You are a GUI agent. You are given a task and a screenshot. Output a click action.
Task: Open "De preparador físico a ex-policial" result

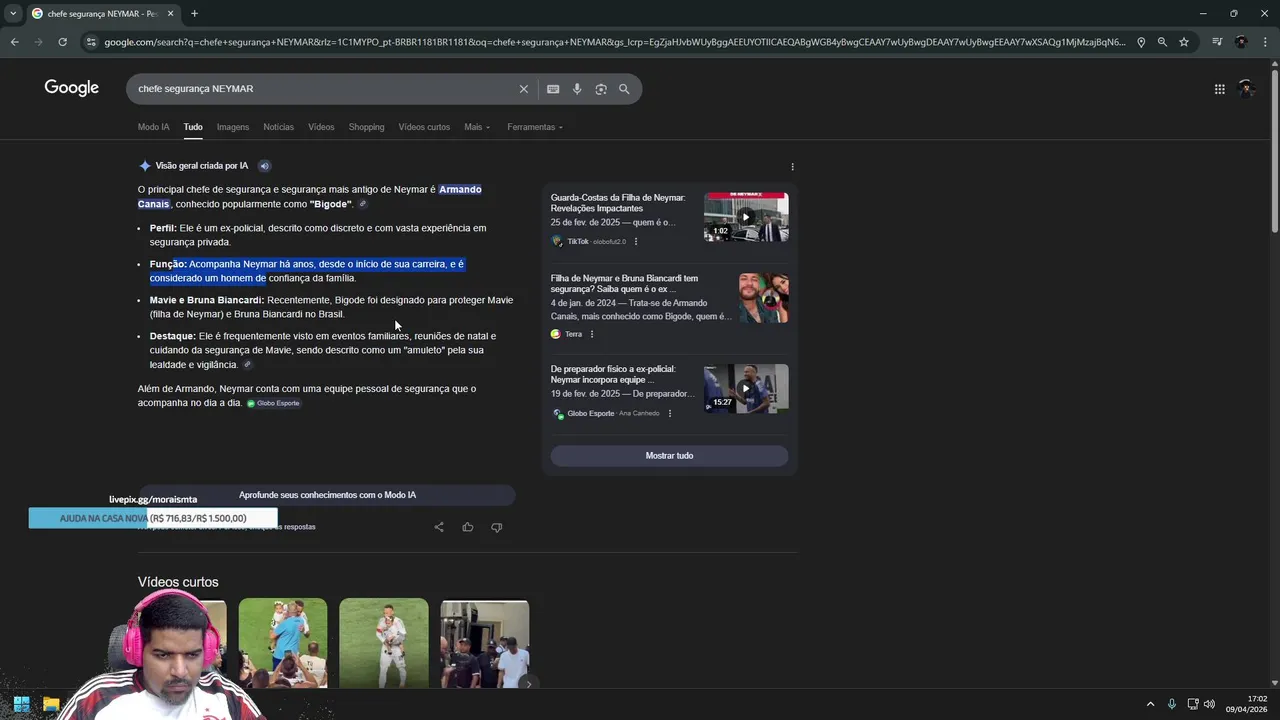click(613, 374)
